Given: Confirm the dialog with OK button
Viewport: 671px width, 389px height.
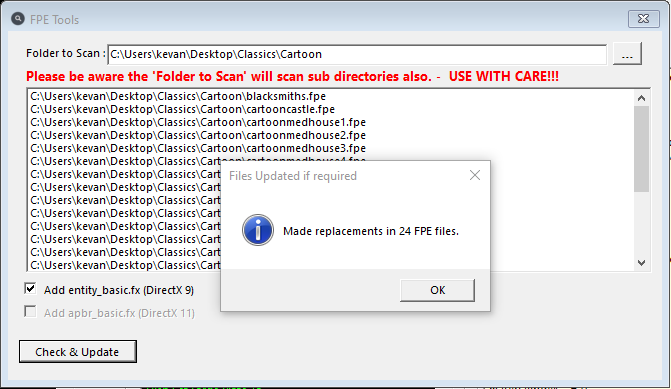Looking at the screenshot, I should pyautogui.click(x=437, y=290).
